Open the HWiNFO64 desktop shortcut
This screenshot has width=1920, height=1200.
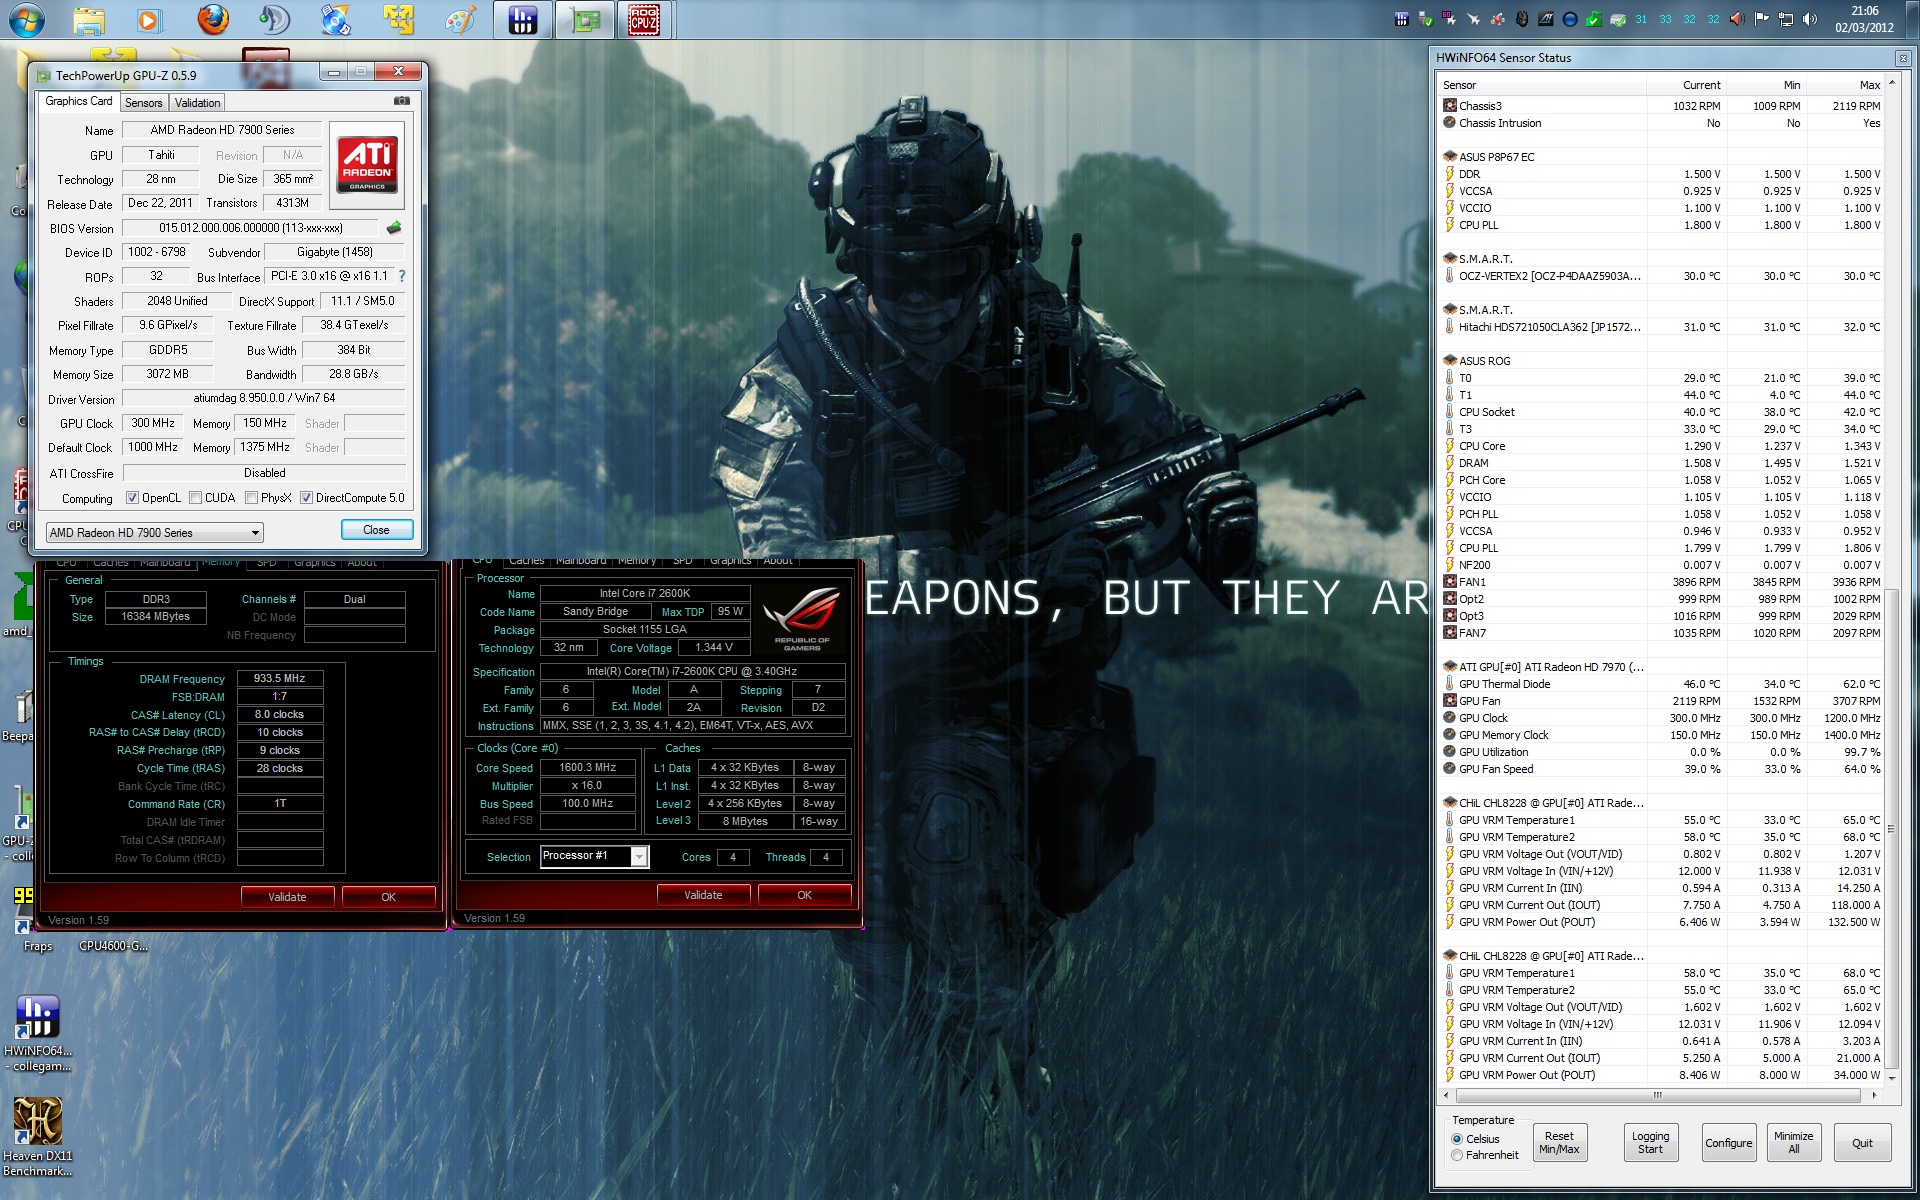tap(38, 1033)
